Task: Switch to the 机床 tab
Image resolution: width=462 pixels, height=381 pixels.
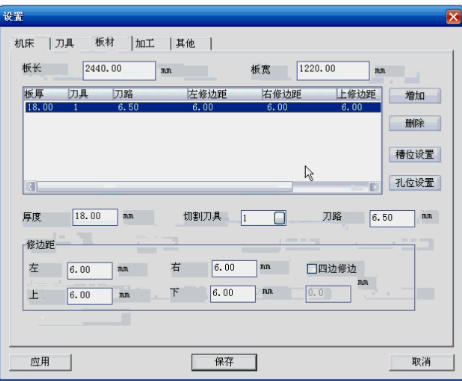Action: tap(25, 43)
